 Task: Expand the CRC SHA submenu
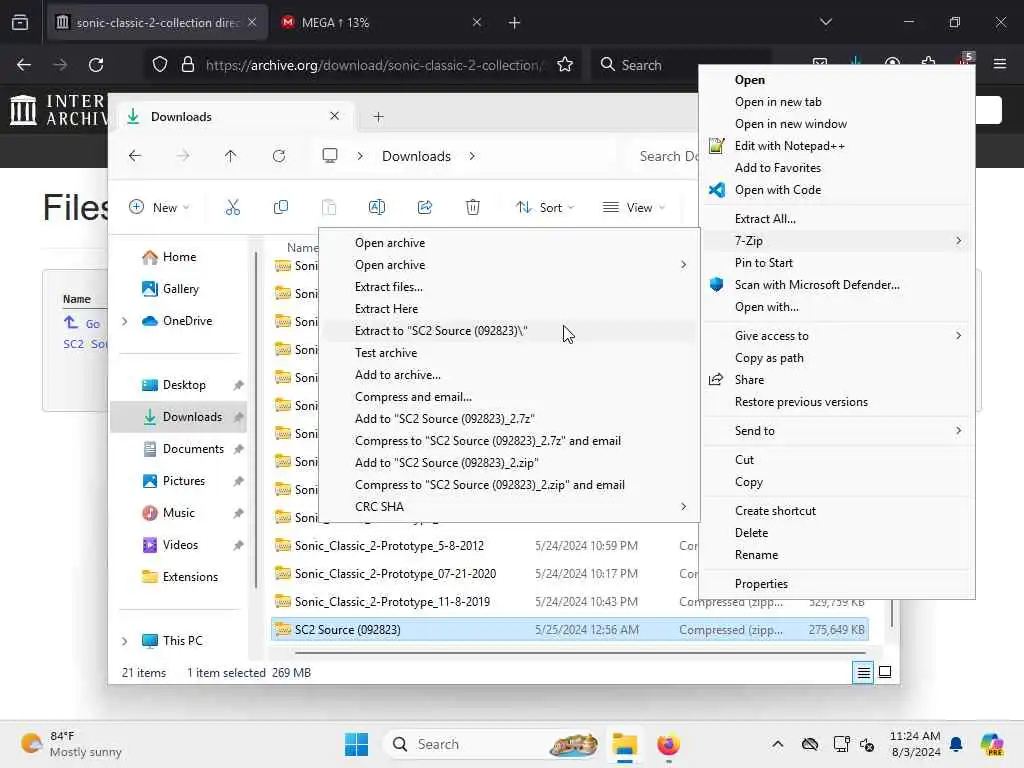coord(683,507)
